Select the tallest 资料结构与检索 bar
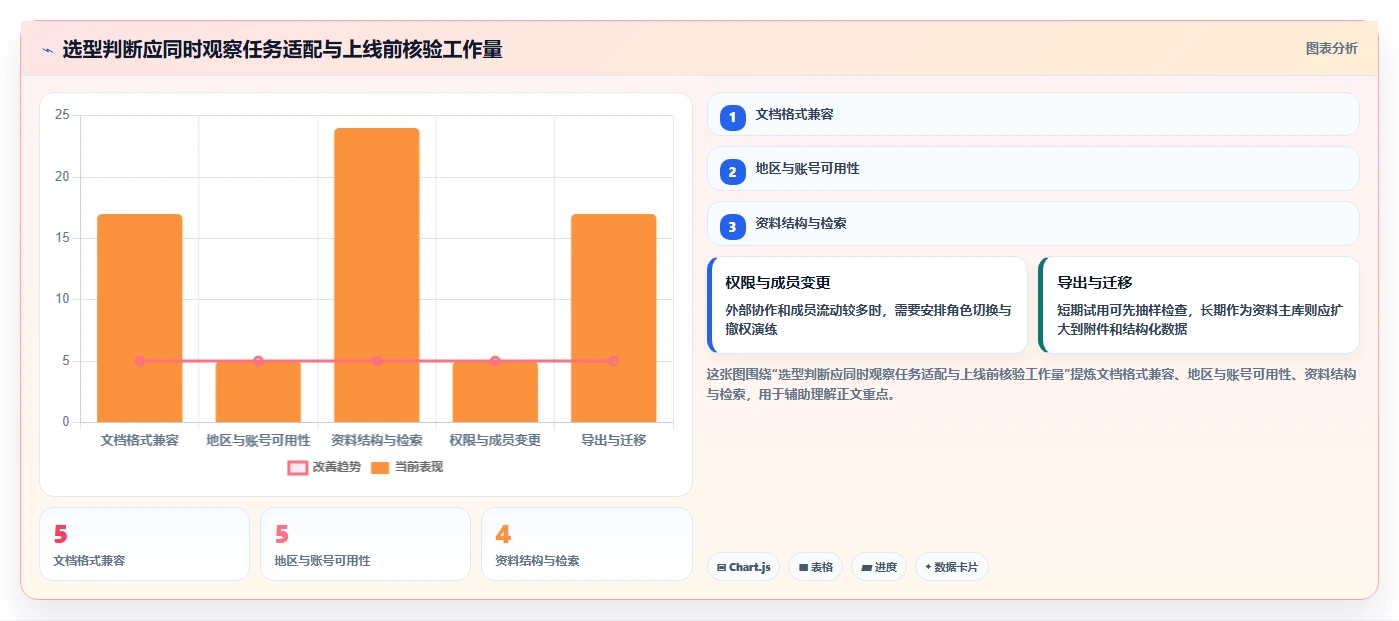Image resolution: width=1399 pixels, height=621 pixels. pyautogui.click(x=376, y=275)
